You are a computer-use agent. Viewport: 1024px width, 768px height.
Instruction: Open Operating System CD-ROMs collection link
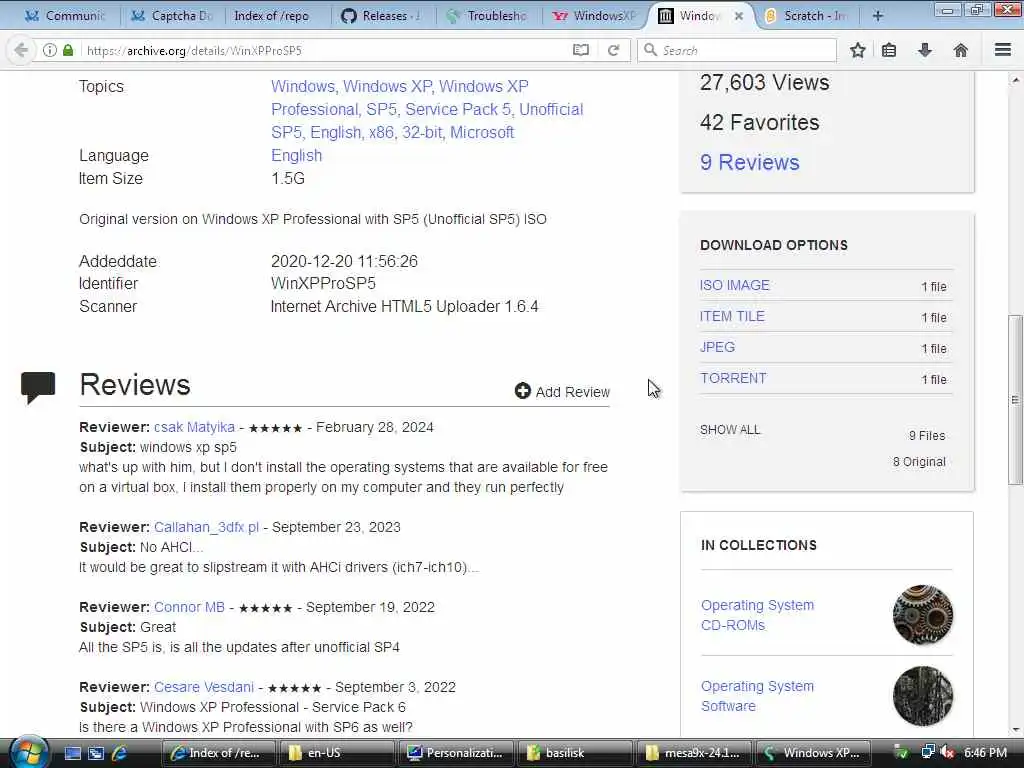coord(758,615)
